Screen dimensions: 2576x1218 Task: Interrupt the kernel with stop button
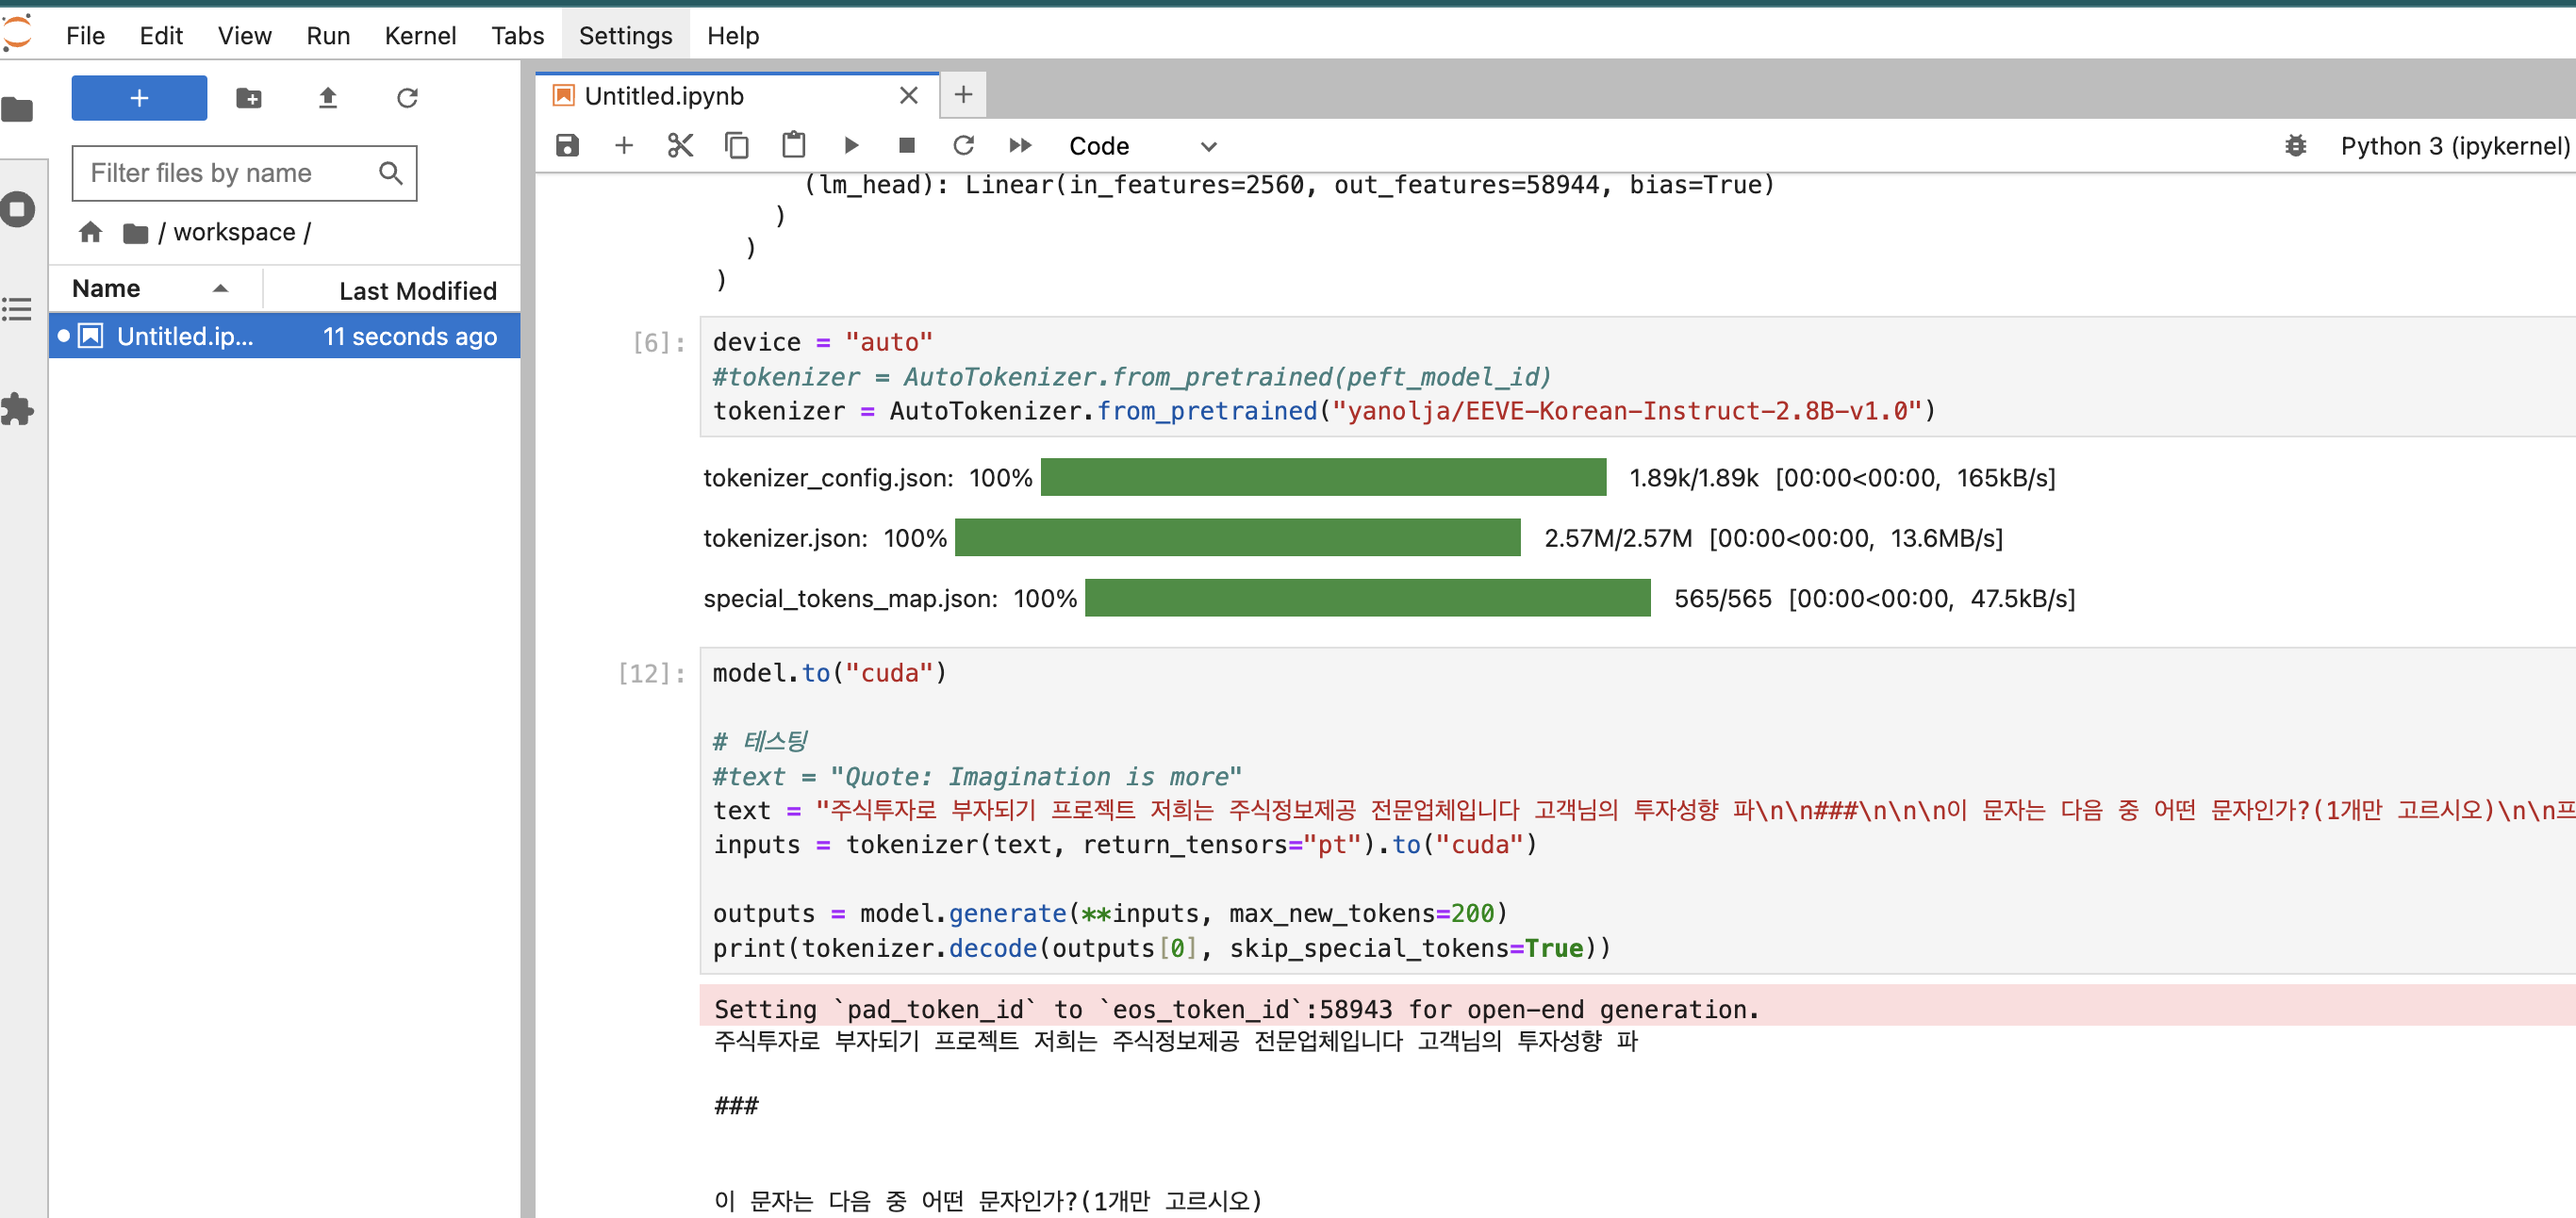907,146
